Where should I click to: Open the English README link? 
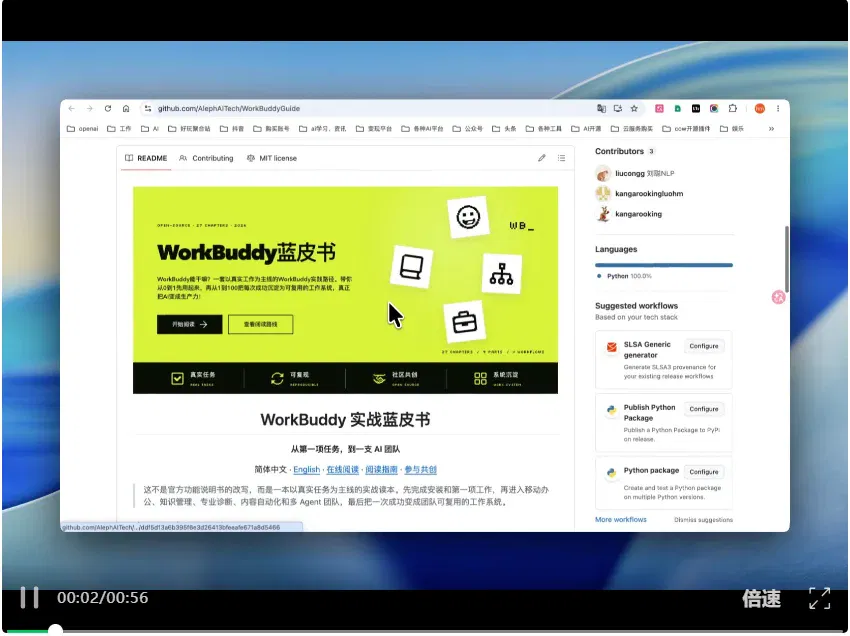306,470
